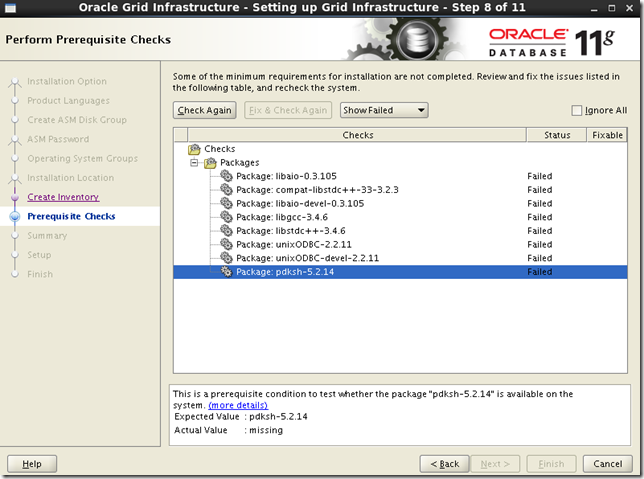
Task: Maximize the installer window
Action: click(x=612, y=8)
